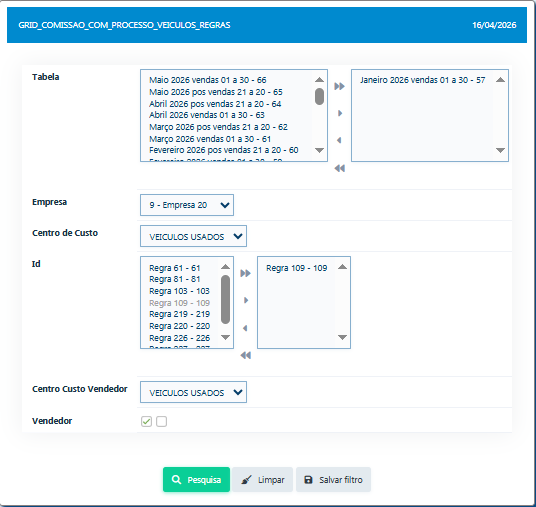This screenshot has height=507, width=536.
Task: Click the Limpar button
Action: [262, 480]
